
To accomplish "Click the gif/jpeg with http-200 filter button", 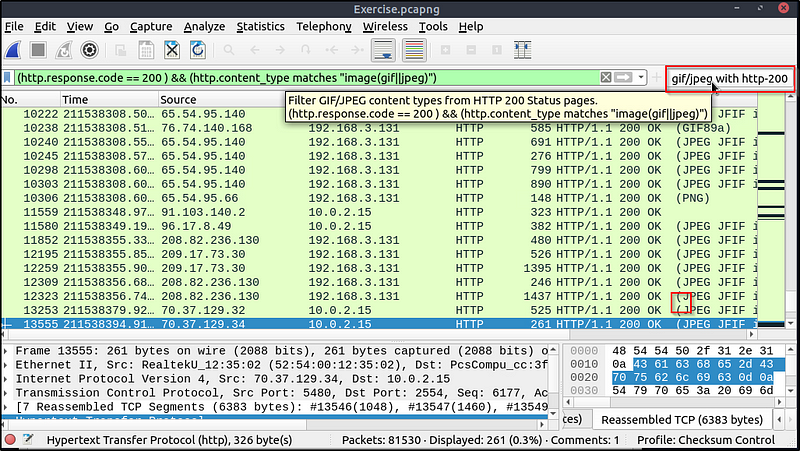I will (729, 78).
